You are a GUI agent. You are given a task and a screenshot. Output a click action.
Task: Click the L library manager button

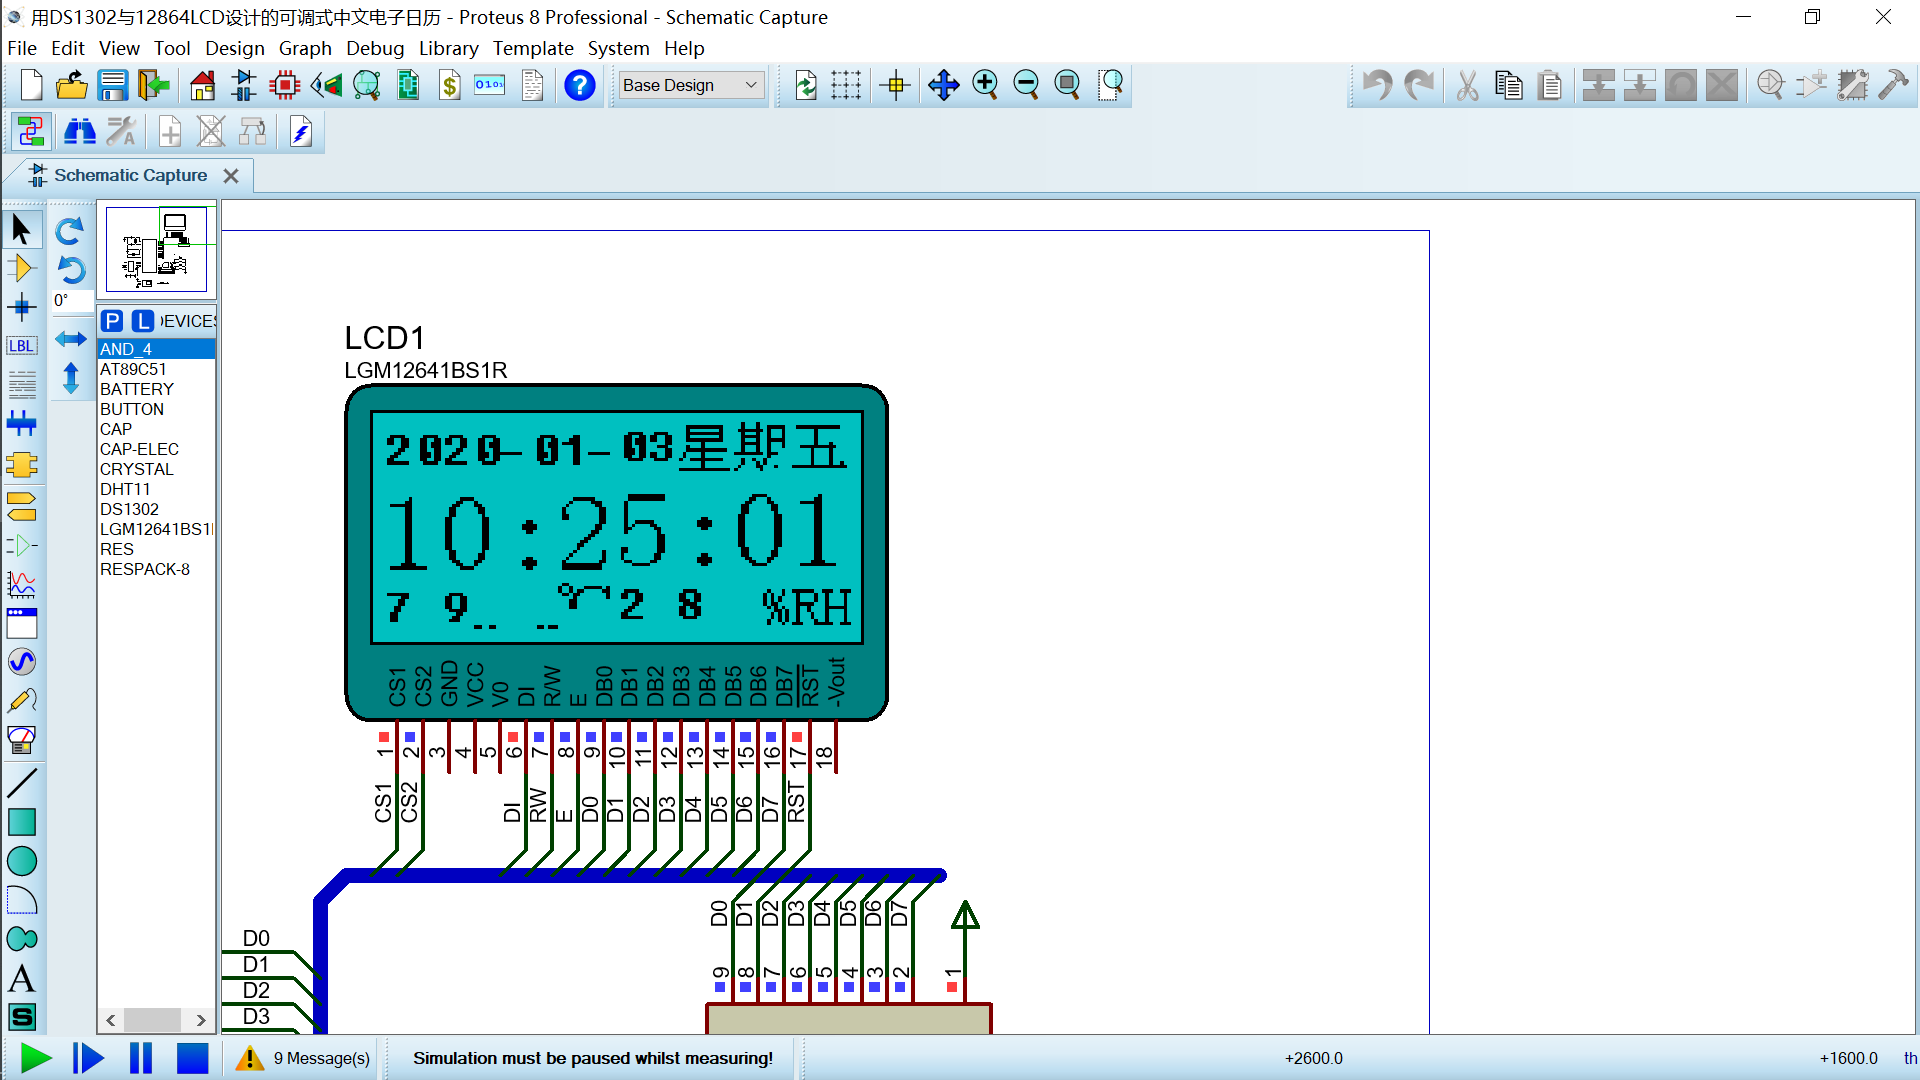click(x=143, y=321)
